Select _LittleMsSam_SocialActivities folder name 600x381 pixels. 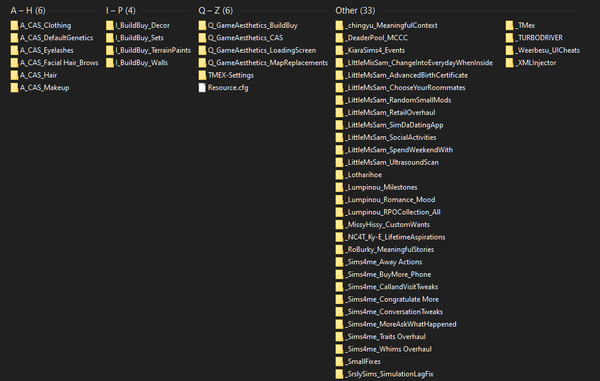pyautogui.click(x=391, y=137)
